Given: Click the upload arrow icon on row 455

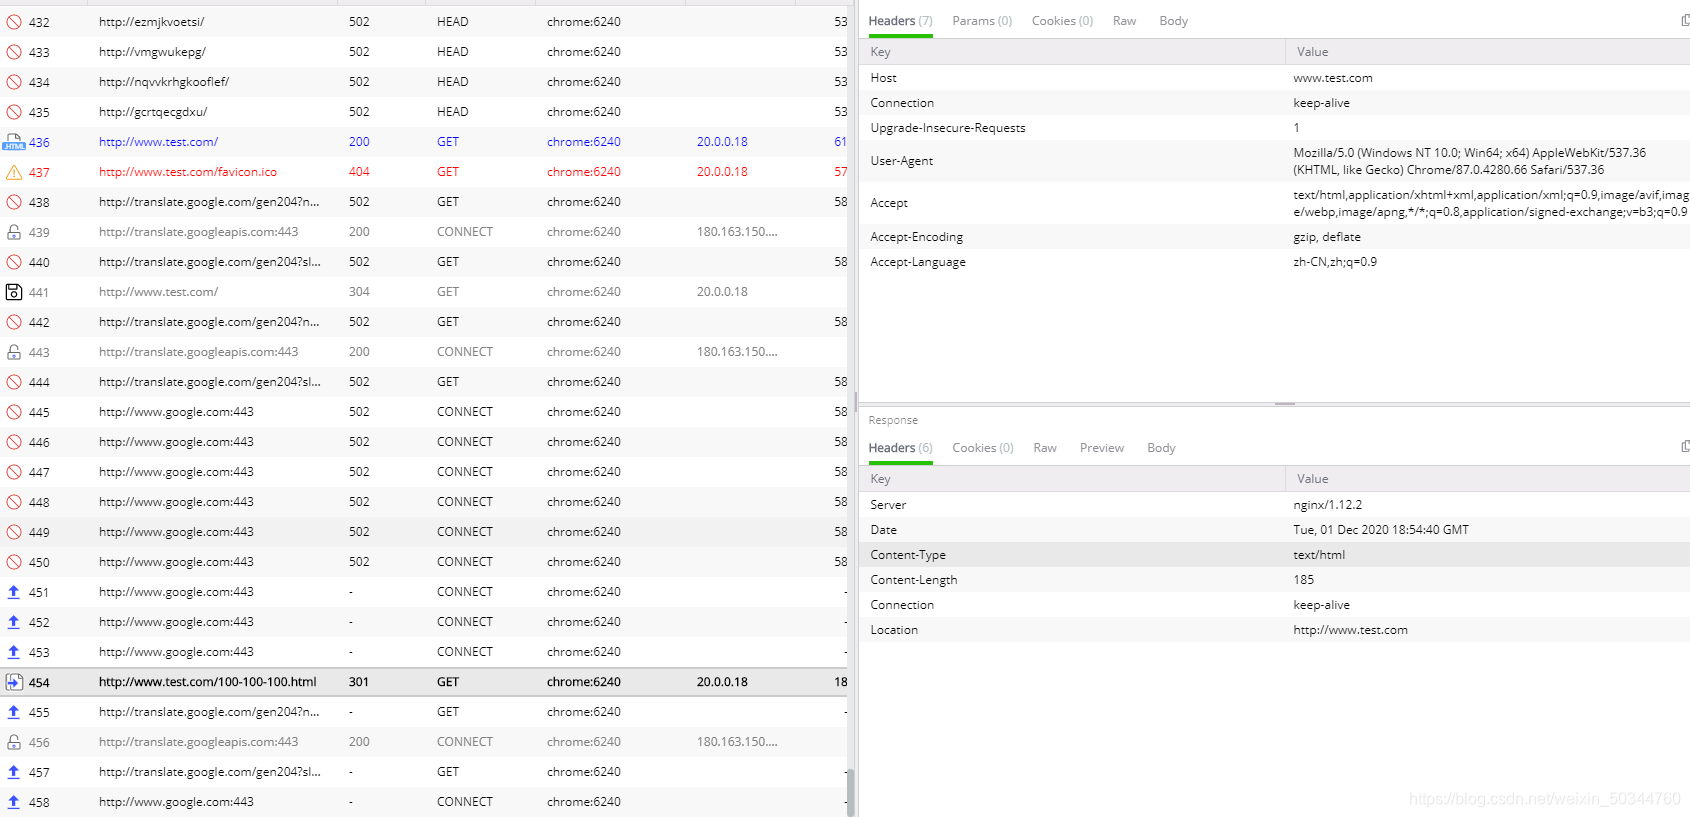Looking at the screenshot, I should coord(14,712).
